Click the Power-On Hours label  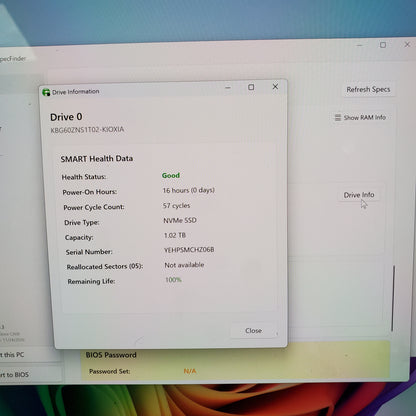[x=90, y=192]
